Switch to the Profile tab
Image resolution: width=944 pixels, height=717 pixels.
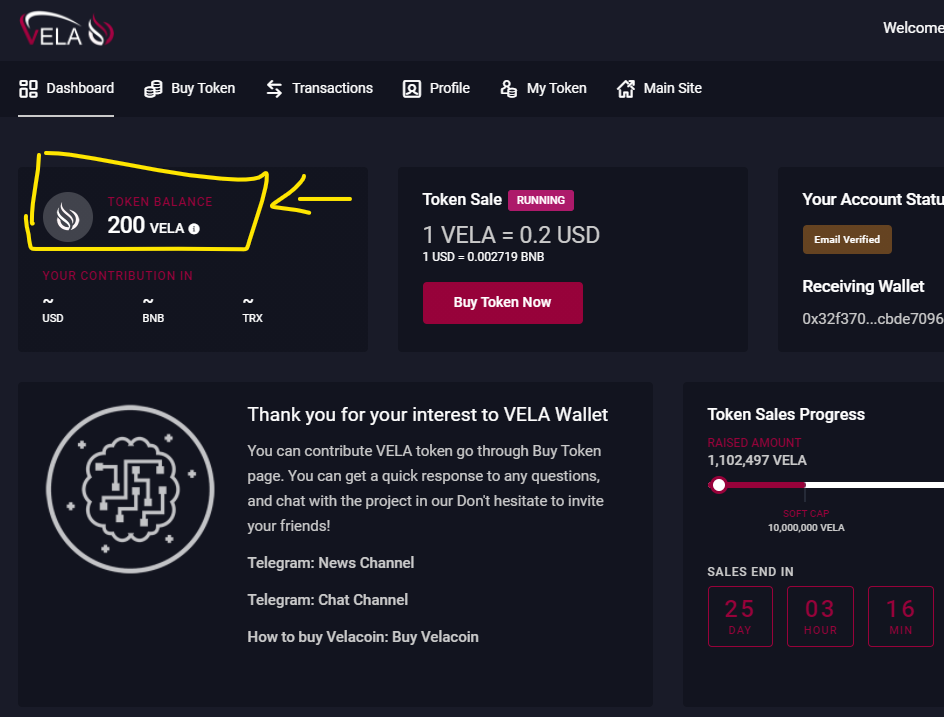point(449,89)
